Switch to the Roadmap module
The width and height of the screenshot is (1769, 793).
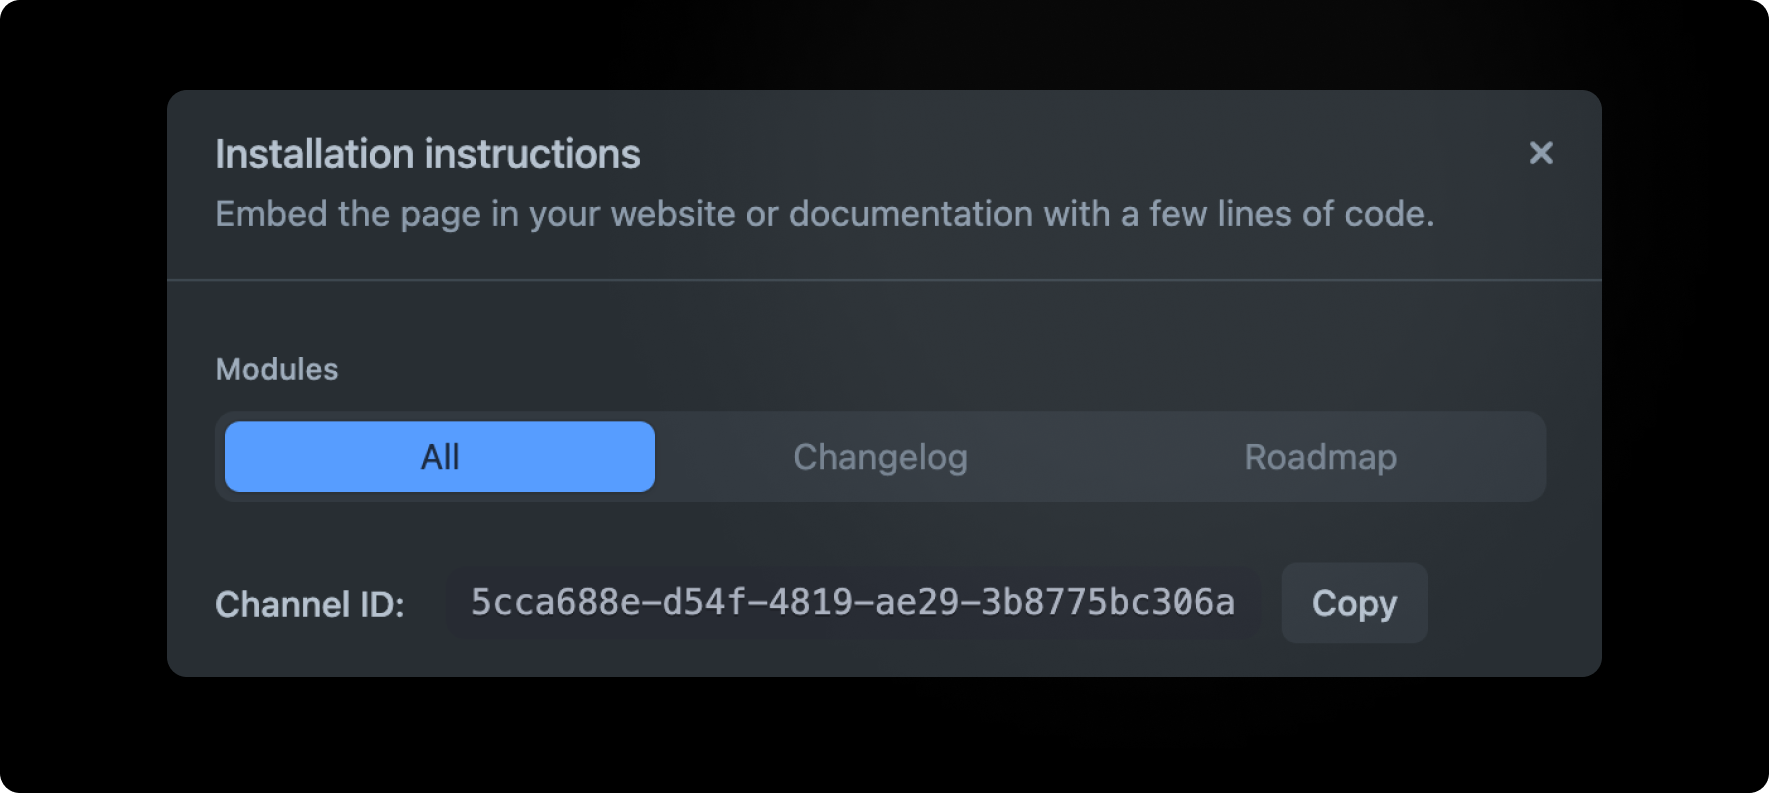point(1320,457)
